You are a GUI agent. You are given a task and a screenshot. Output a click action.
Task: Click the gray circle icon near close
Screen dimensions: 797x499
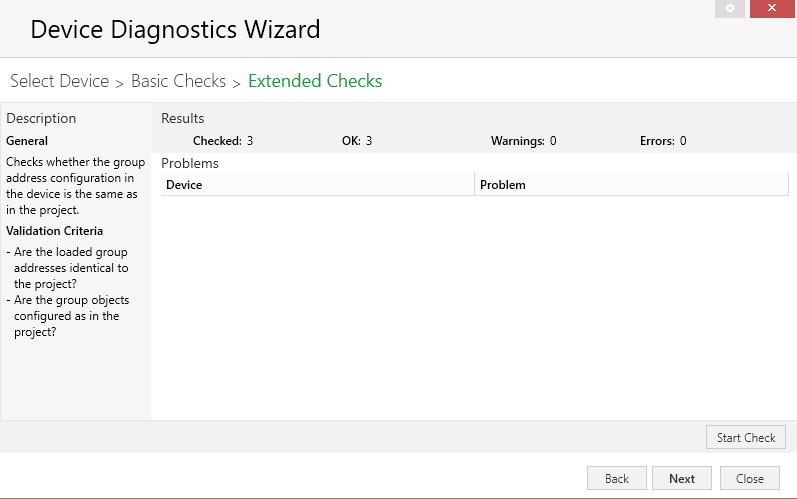point(730,8)
